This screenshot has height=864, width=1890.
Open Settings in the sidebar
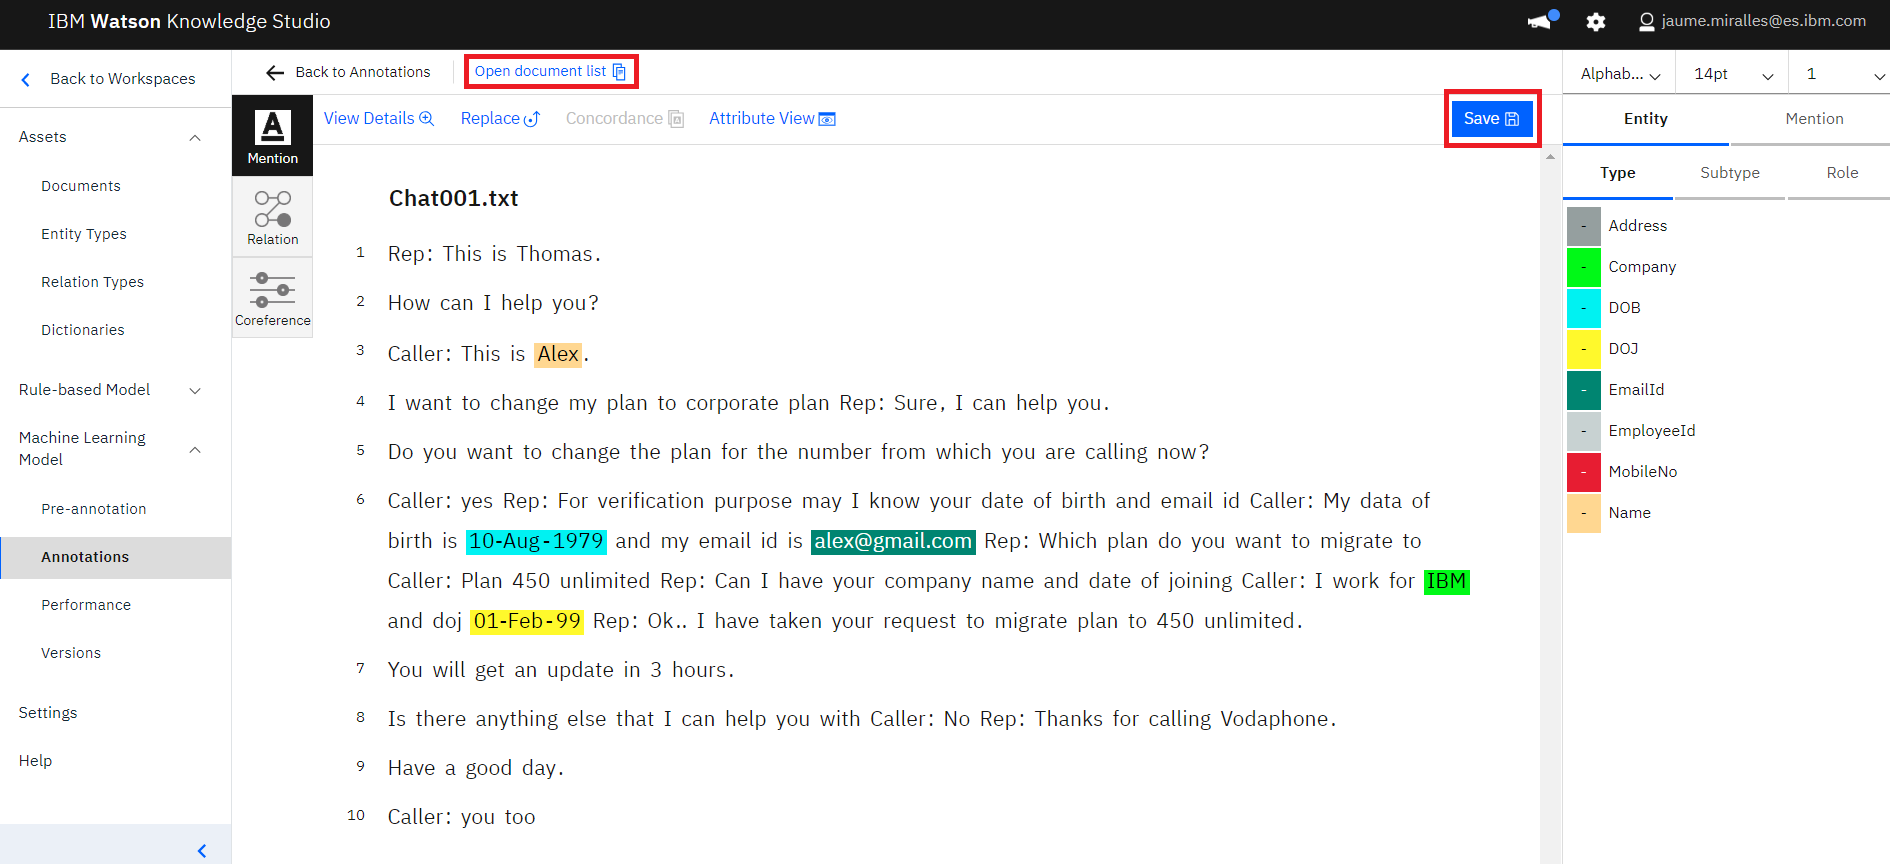click(48, 713)
